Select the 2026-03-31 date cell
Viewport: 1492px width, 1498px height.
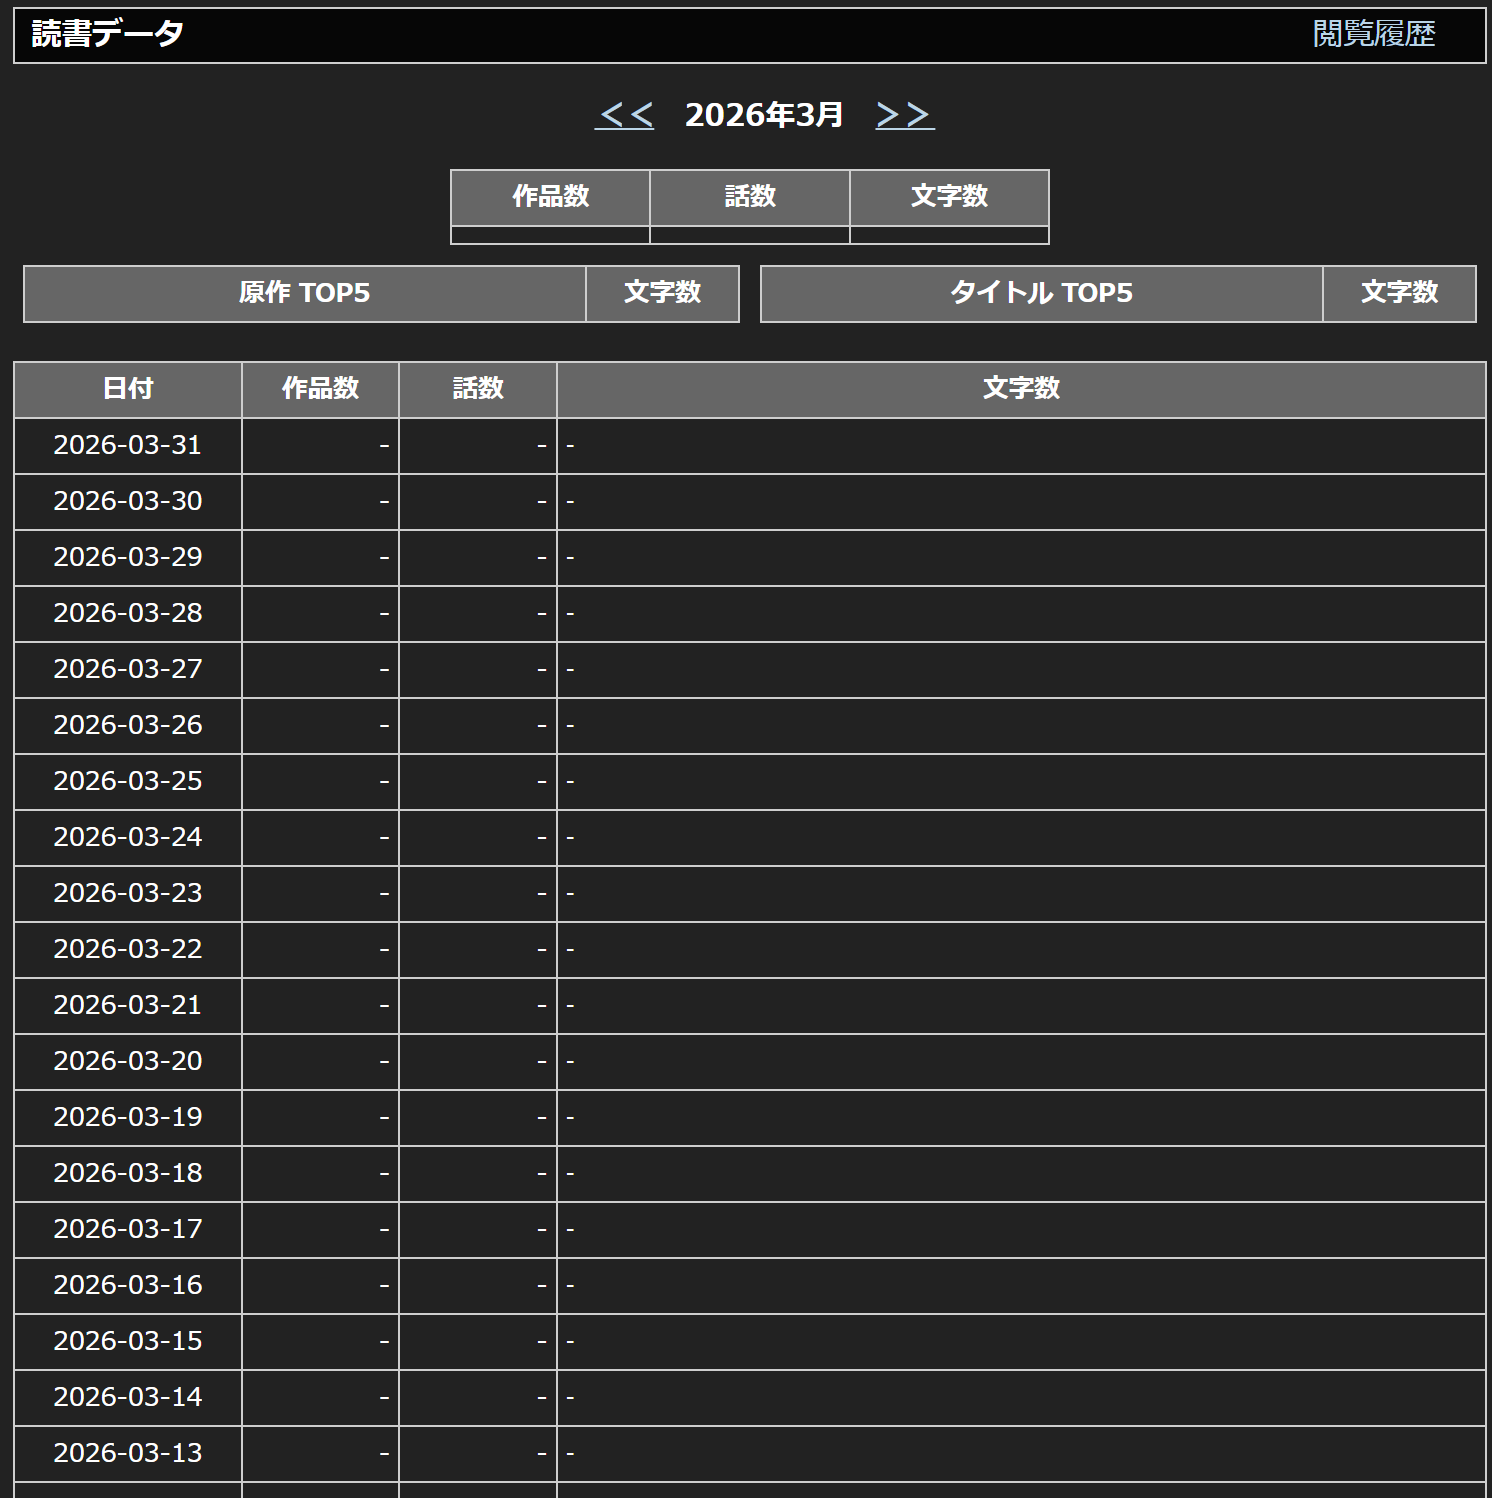click(128, 445)
